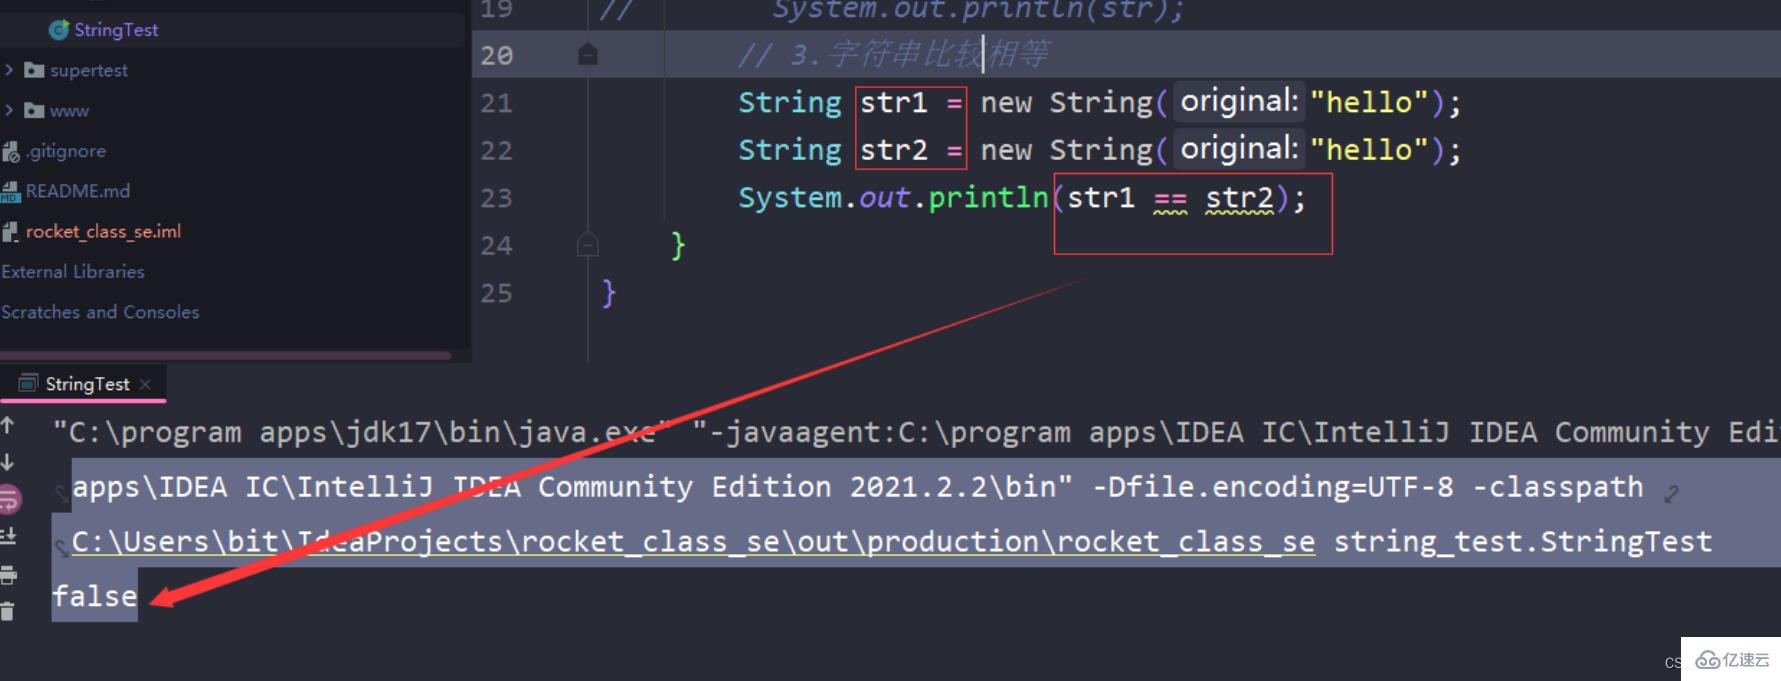Click the Print console output icon
Viewport: 1781px width, 681px height.
pyautogui.click(x=8, y=575)
